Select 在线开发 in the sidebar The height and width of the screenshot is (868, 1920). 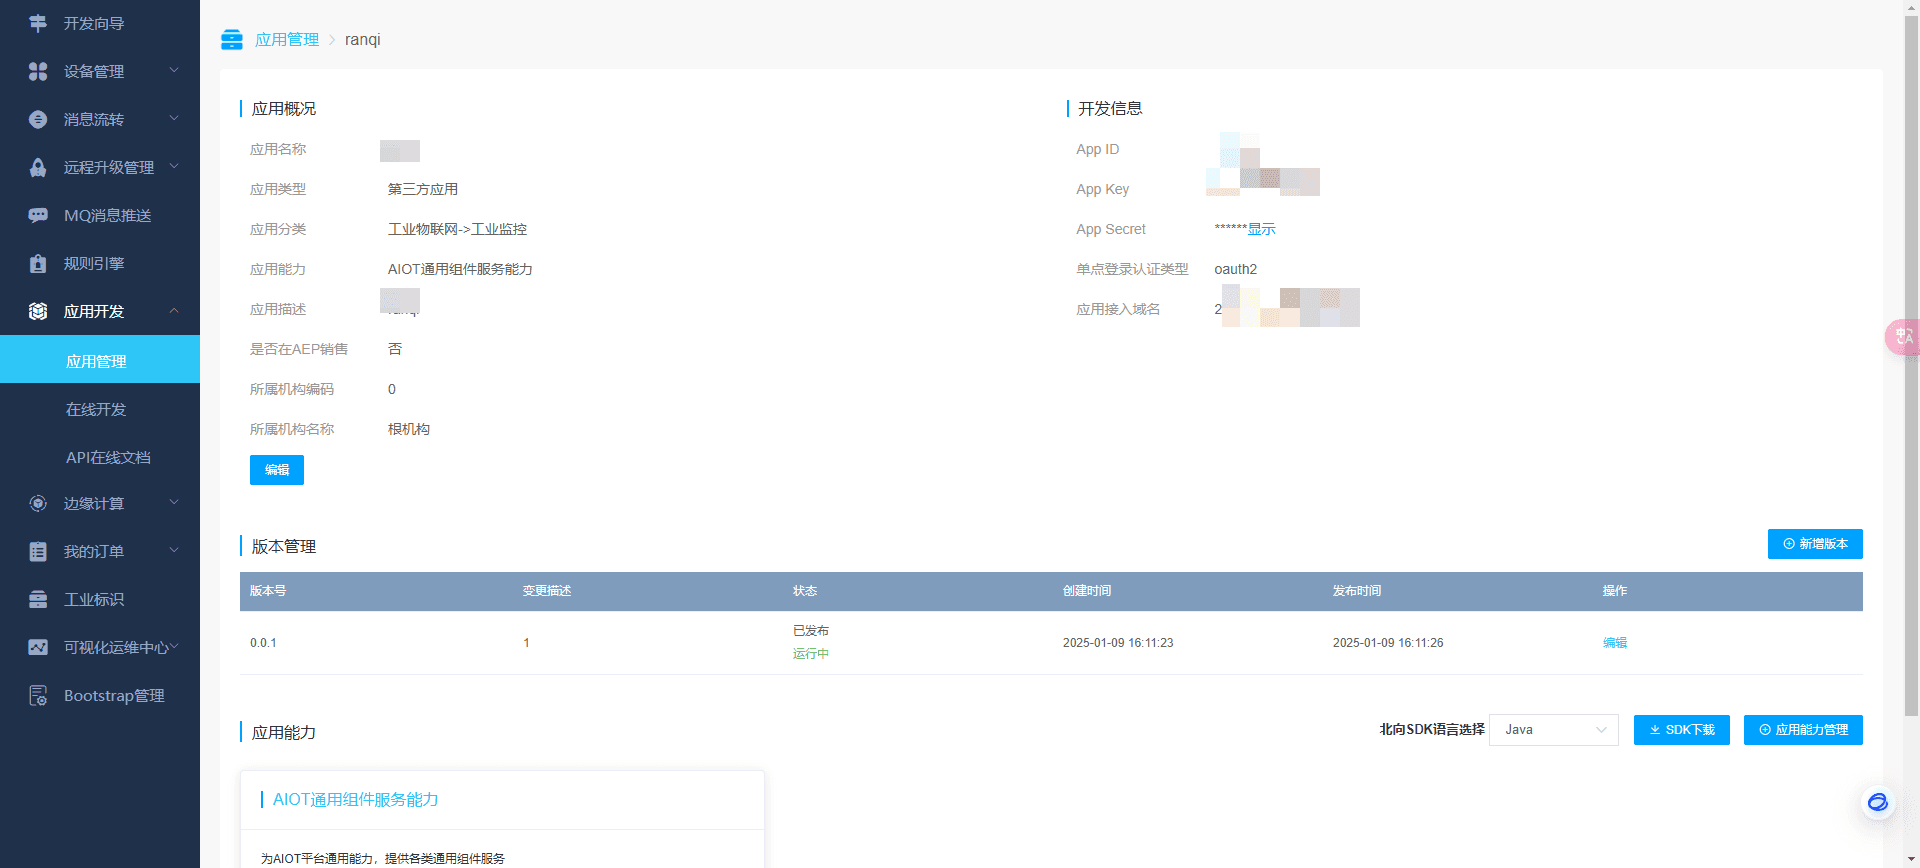point(96,409)
